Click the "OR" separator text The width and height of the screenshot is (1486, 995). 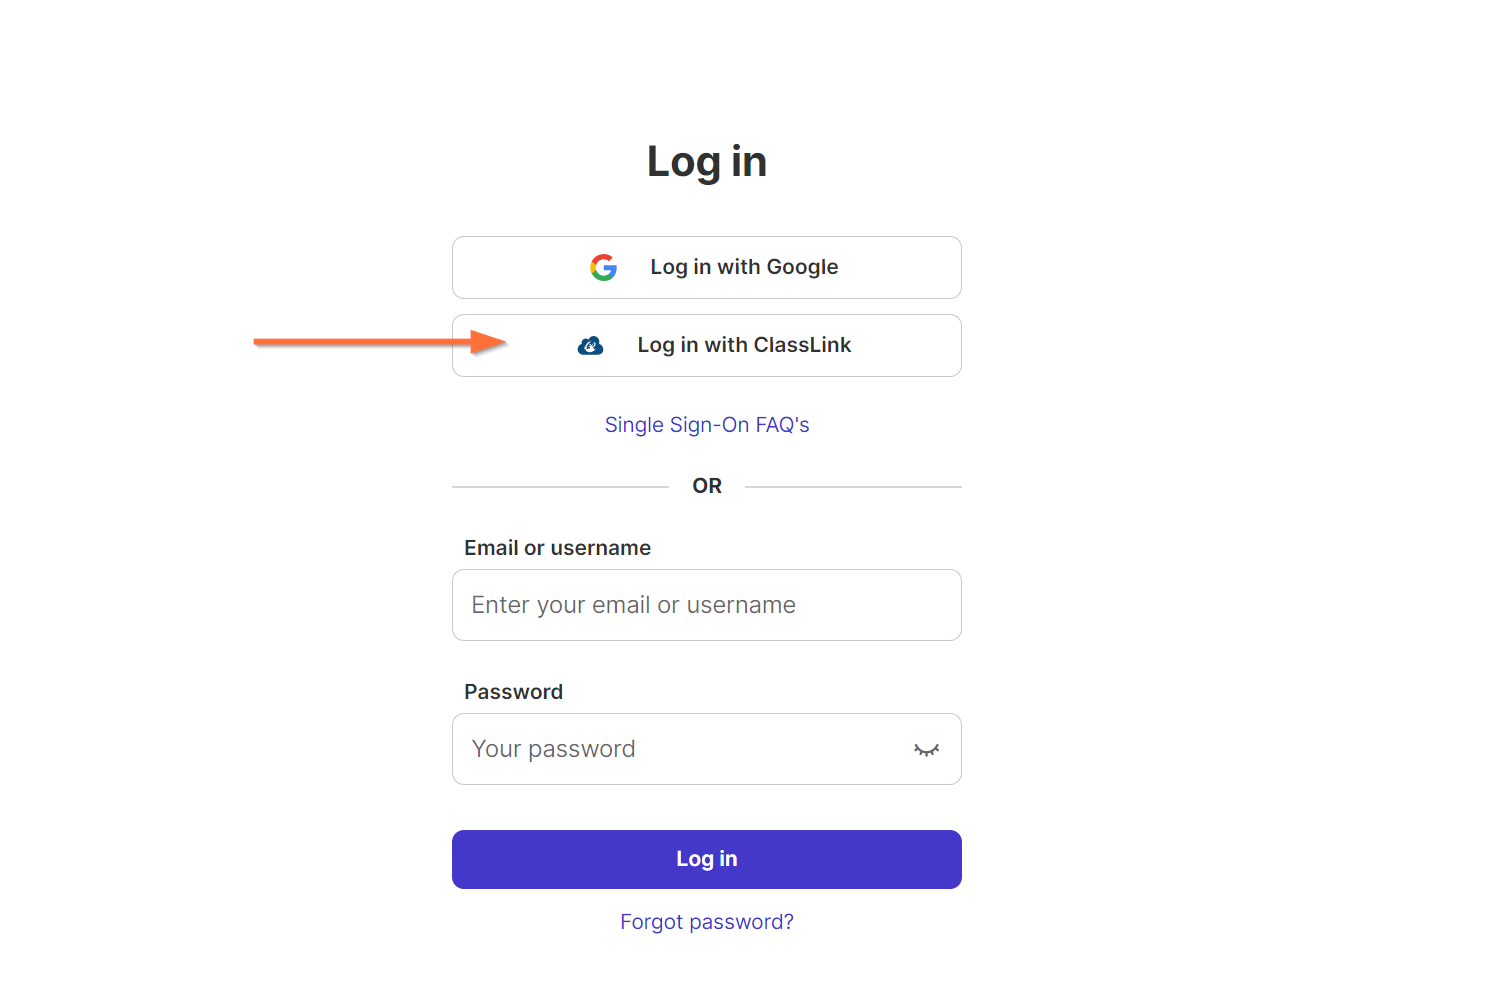click(x=707, y=486)
